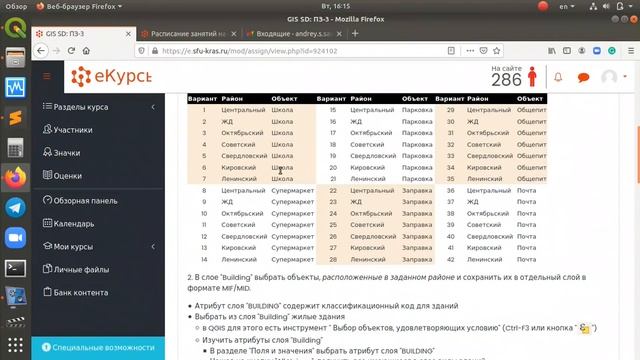Click the page vertical scrollbar

click(638, 154)
